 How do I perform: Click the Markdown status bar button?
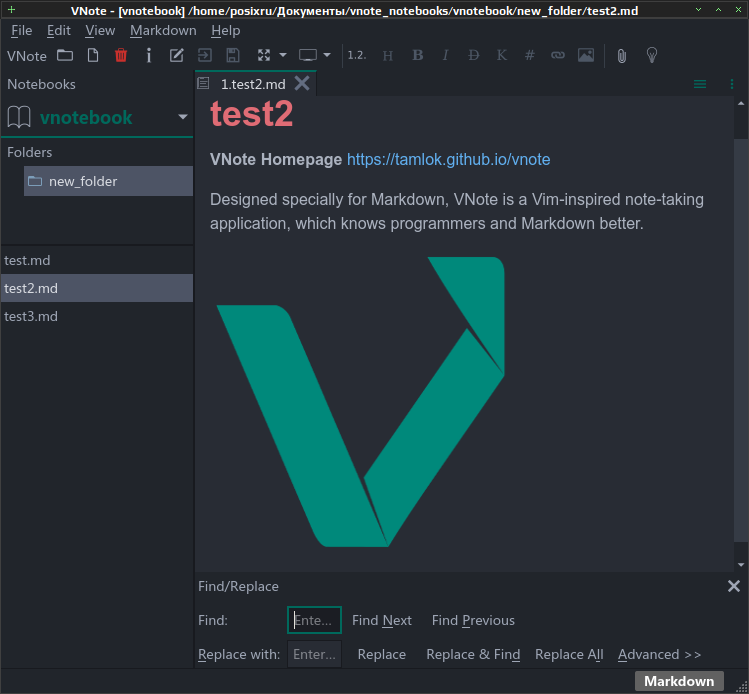tap(679, 681)
